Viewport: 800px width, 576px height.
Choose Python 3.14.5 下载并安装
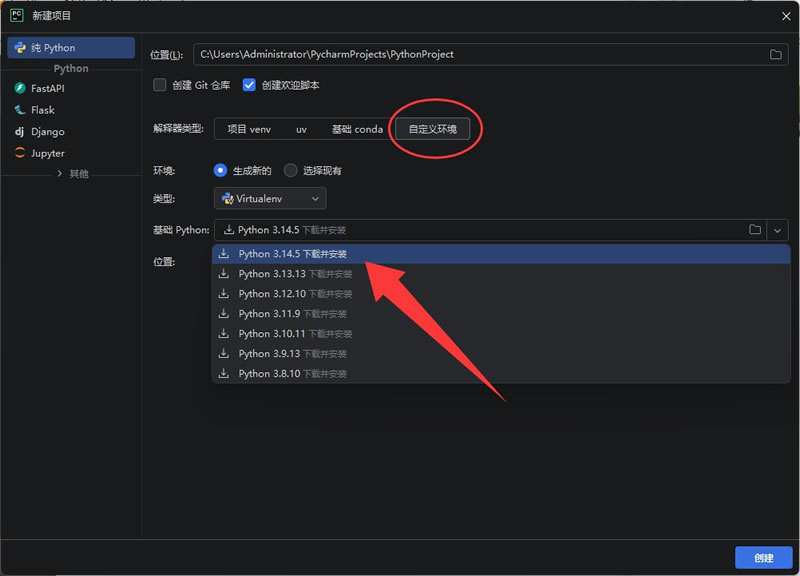(501, 254)
